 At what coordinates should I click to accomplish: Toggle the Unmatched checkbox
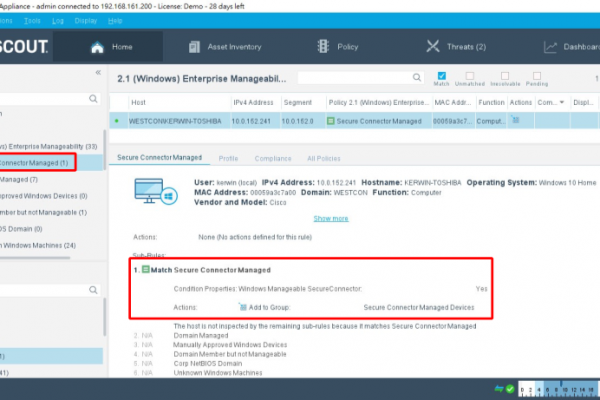(x=470, y=75)
